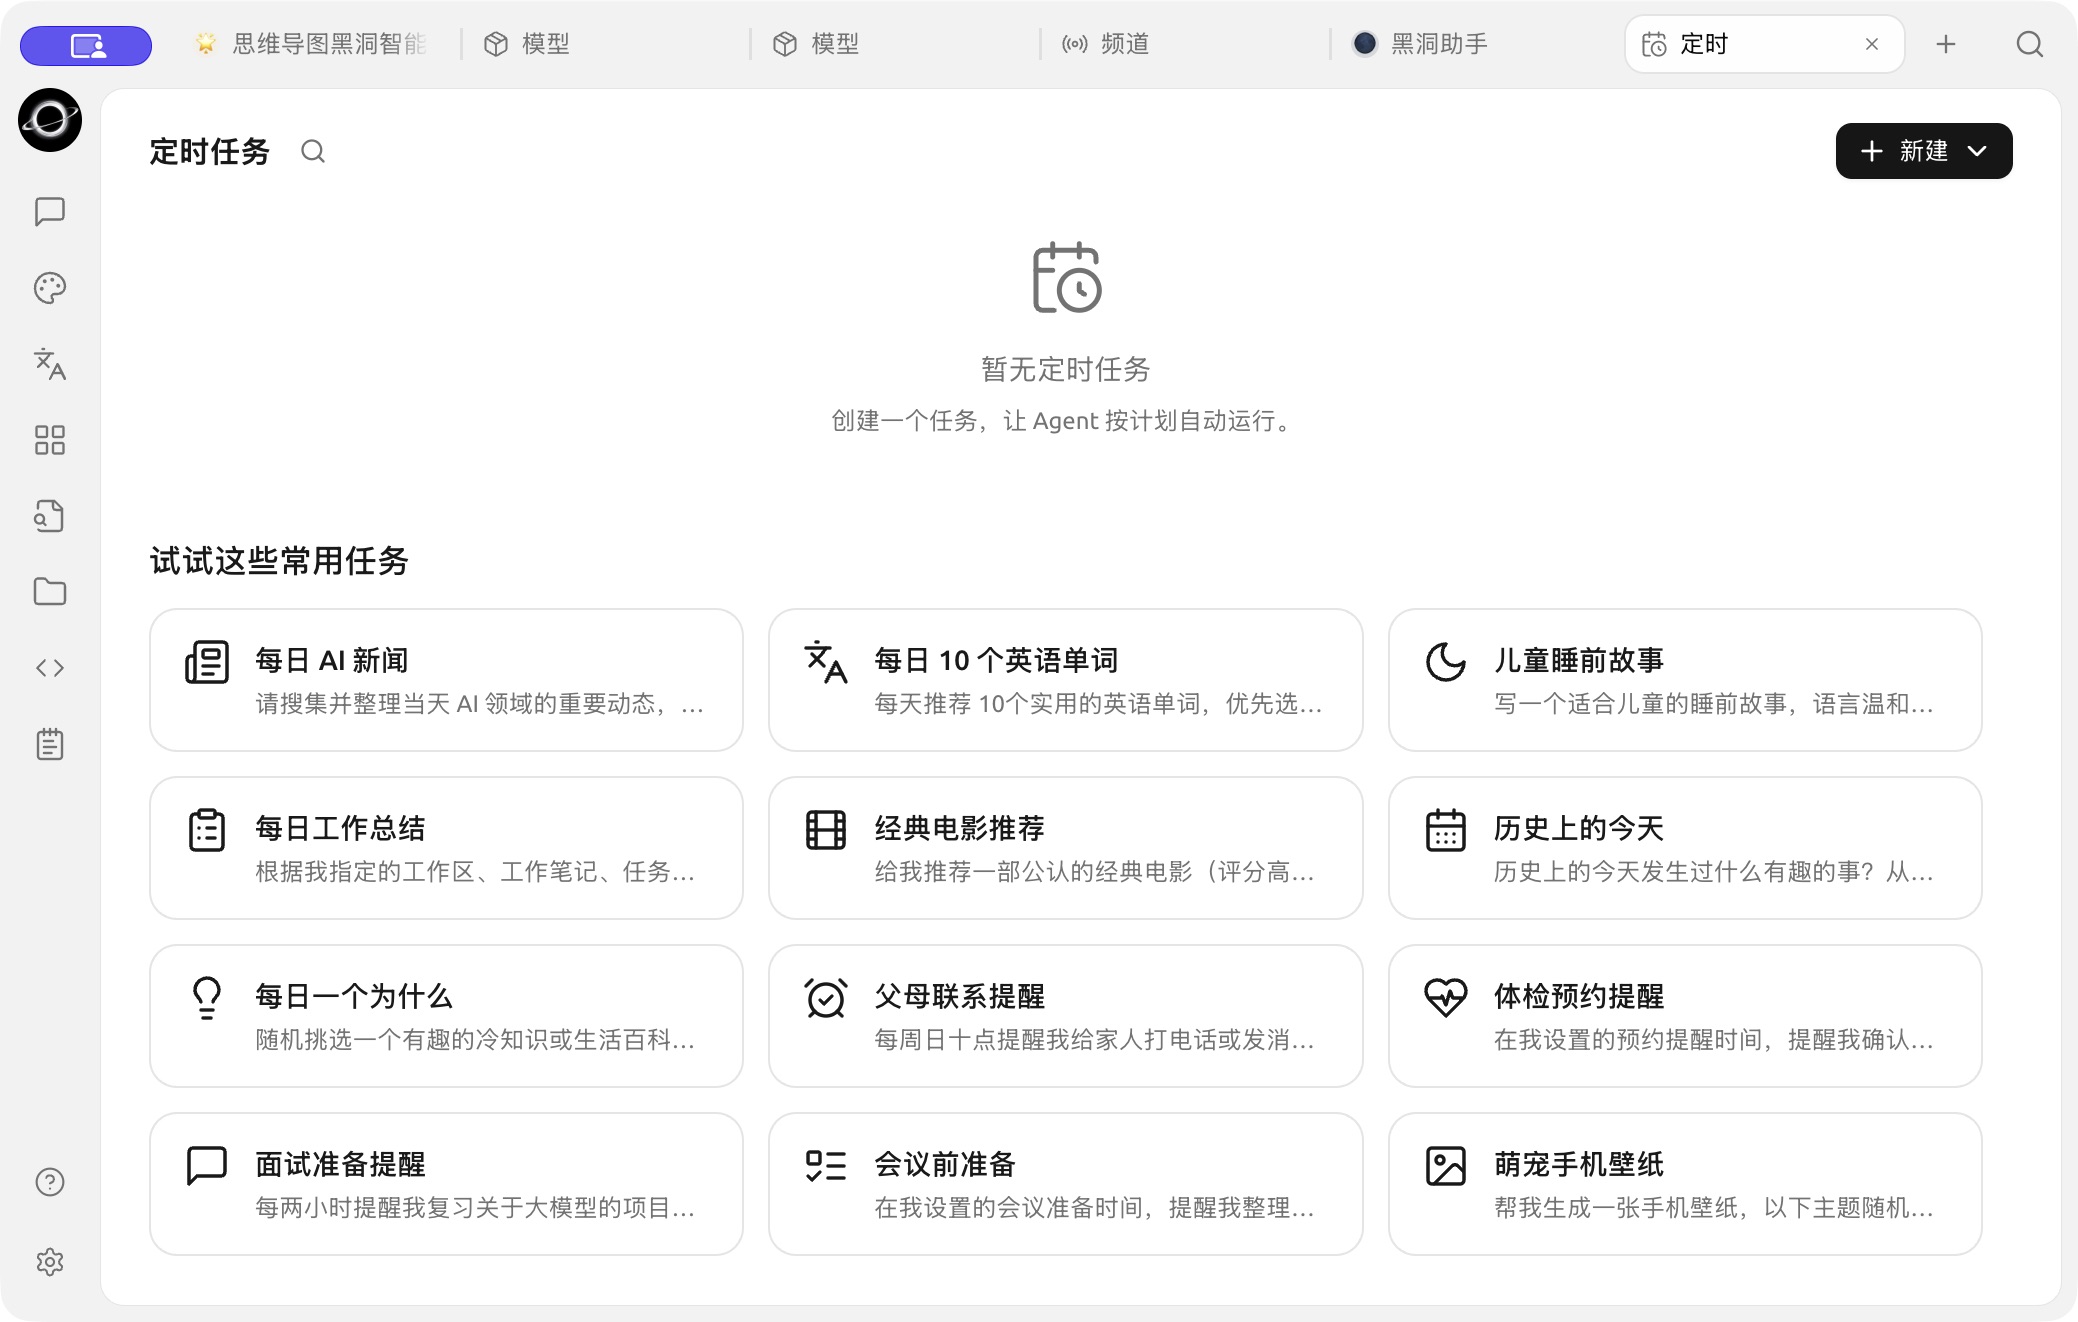The image size is (2078, 1322).
Task: Close the 定时 tab
Action: tap(1872, 44)
